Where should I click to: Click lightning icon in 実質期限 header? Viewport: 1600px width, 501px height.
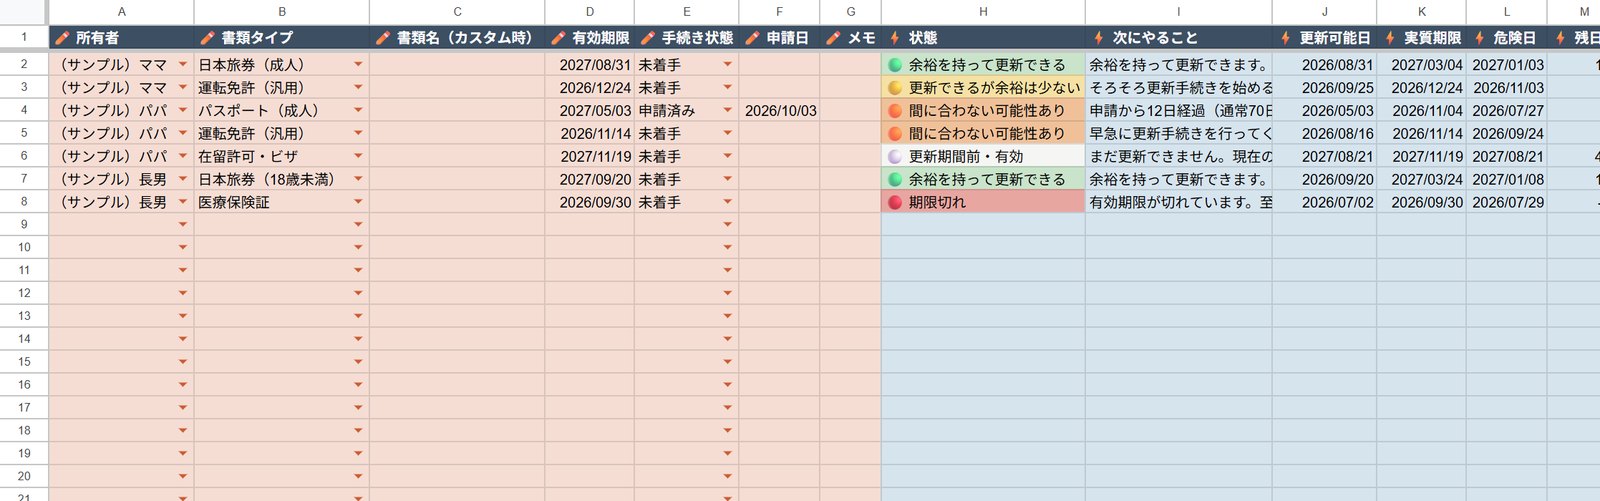pyautogui.click(x=1390, y=38)
